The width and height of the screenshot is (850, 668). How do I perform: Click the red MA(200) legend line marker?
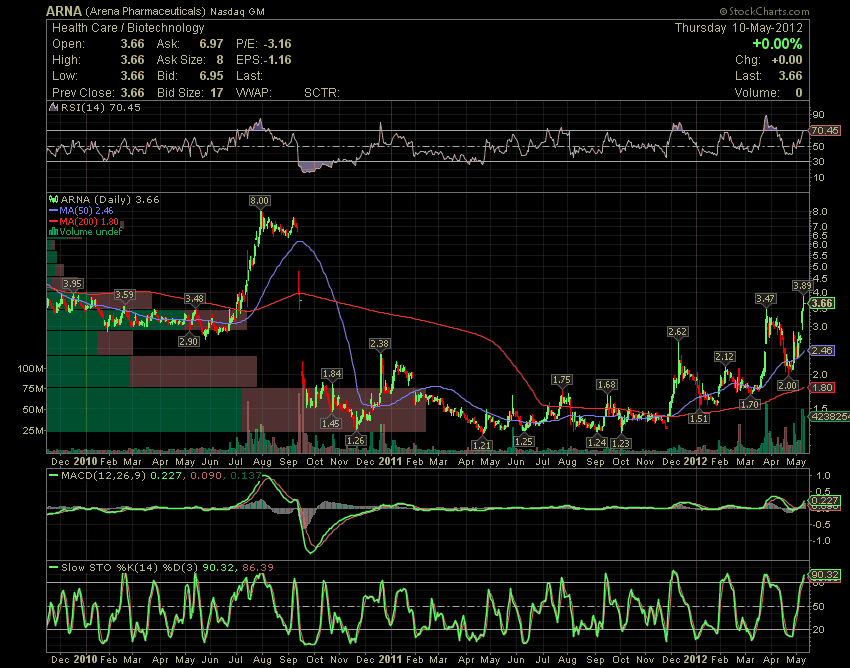[x=54, y=221]
